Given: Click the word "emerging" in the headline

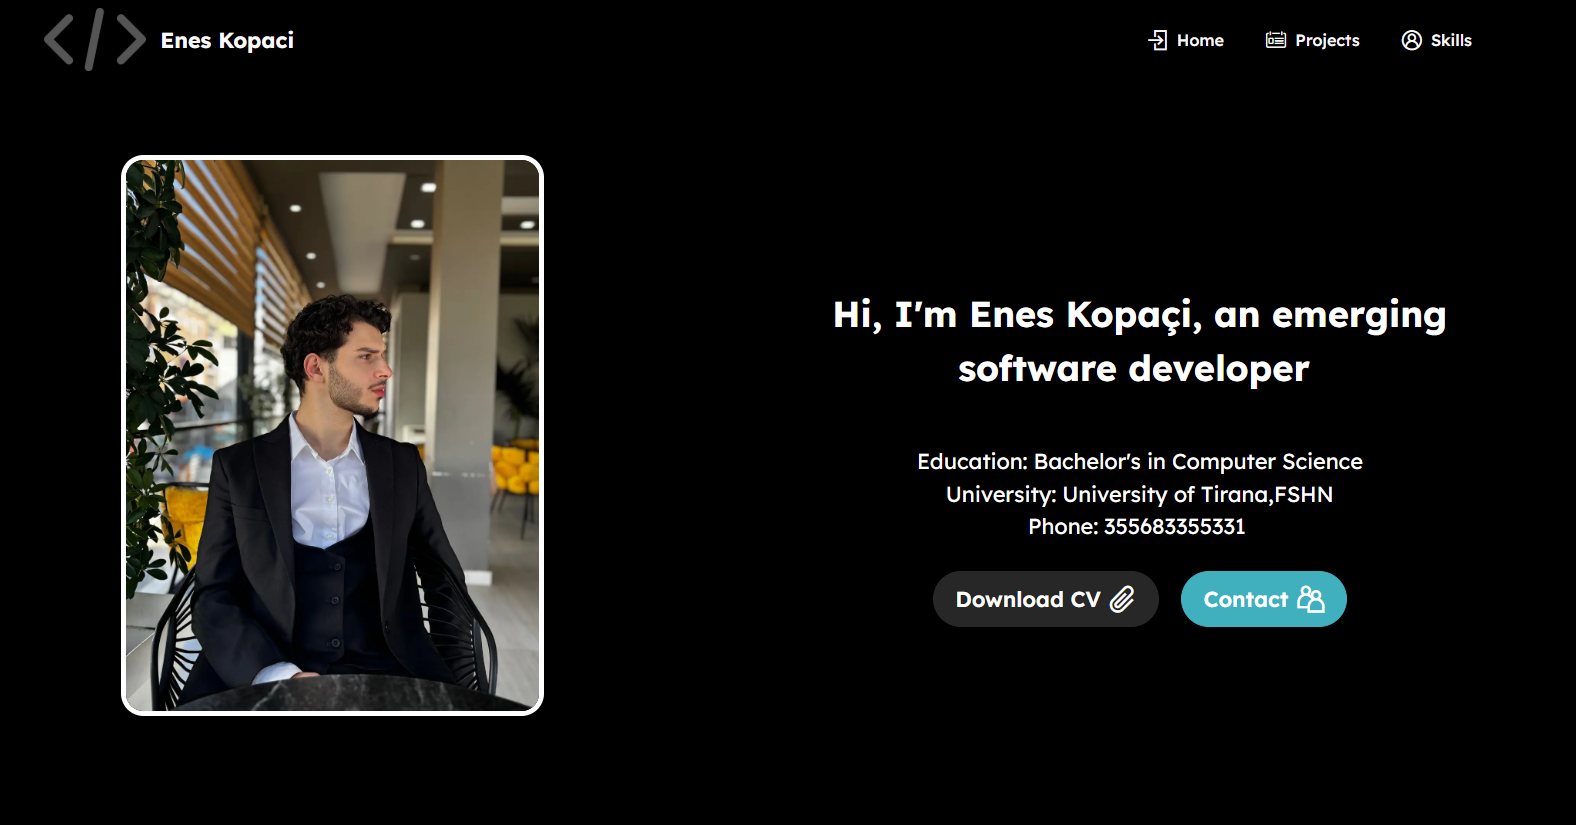Looking at the screenshot, I should click(1358, 316).
